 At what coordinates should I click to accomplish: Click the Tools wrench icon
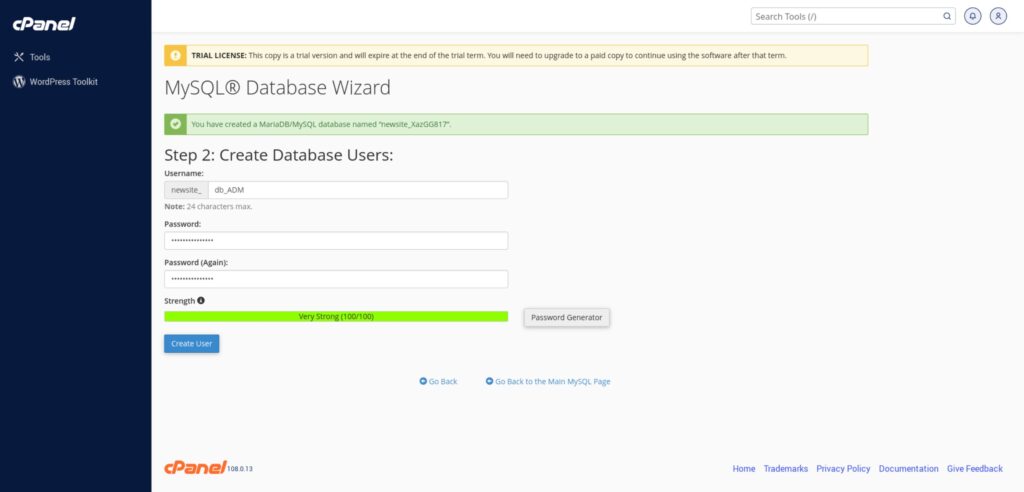[x=19, y=57]
